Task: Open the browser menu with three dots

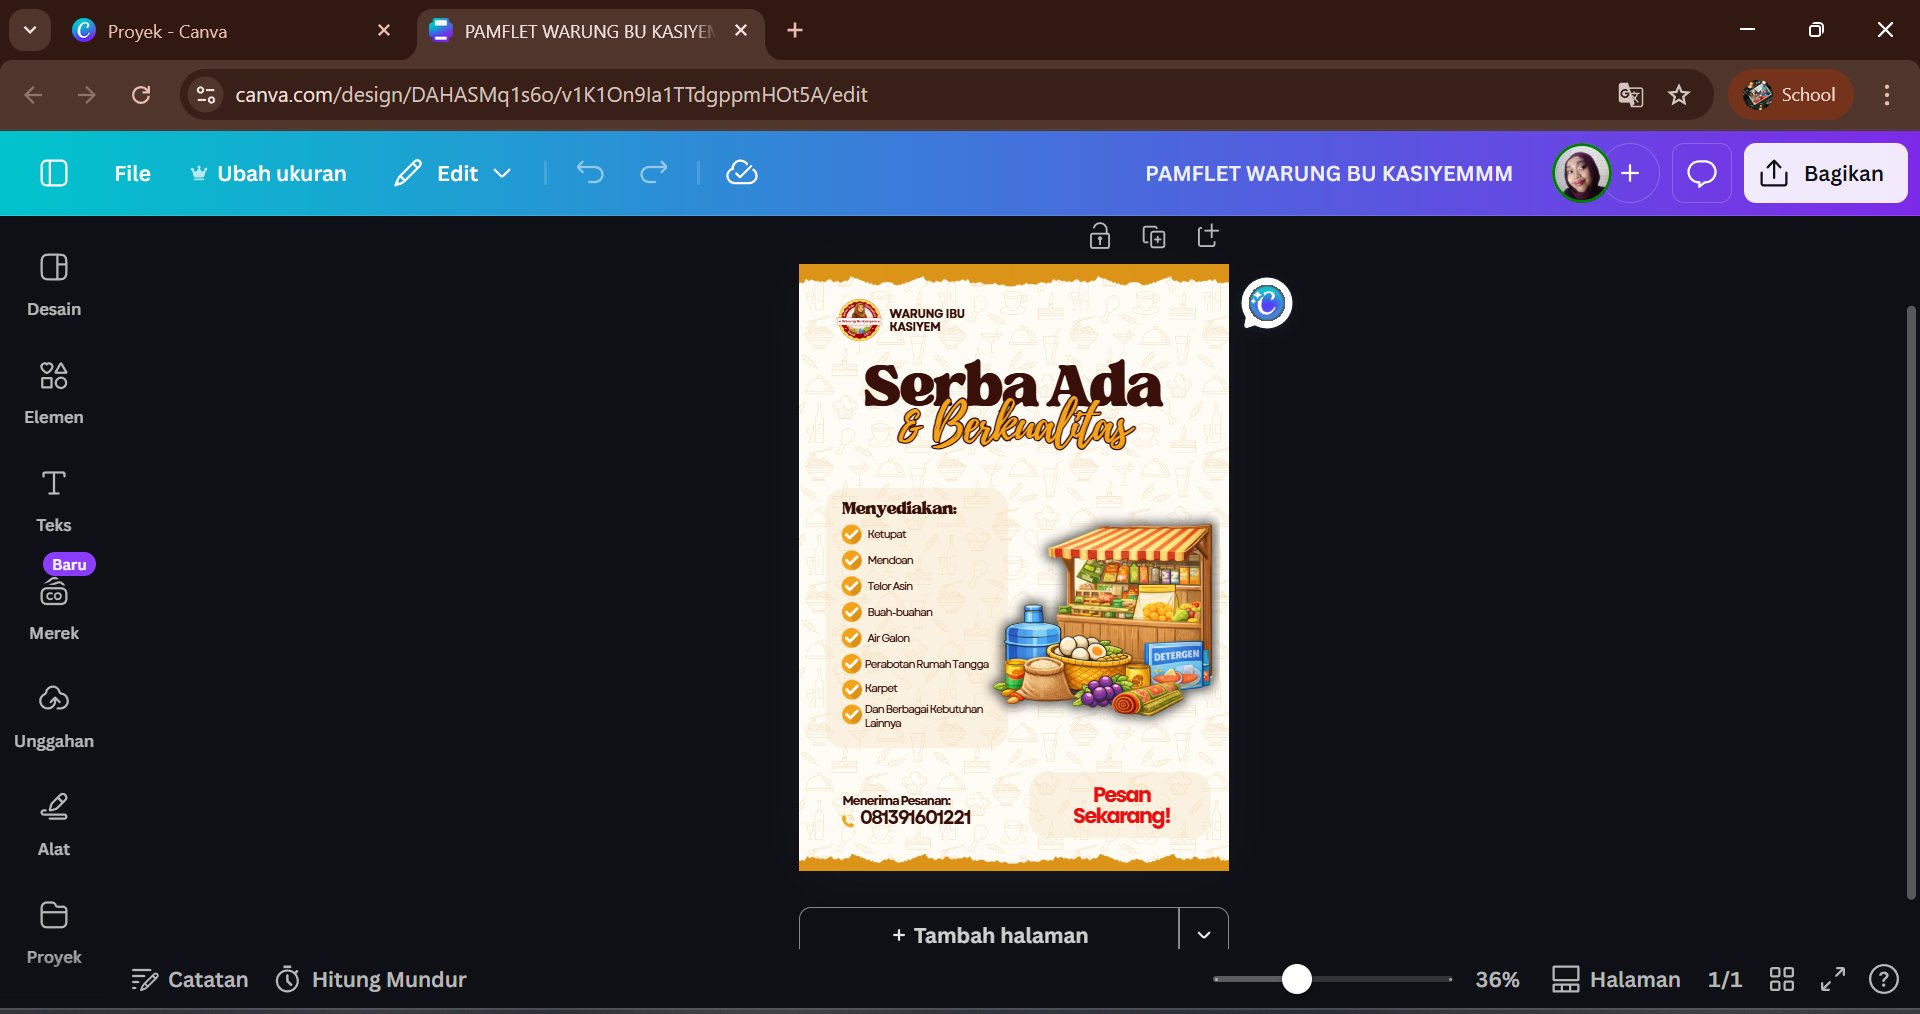Action: click(x=1886, y=95)
